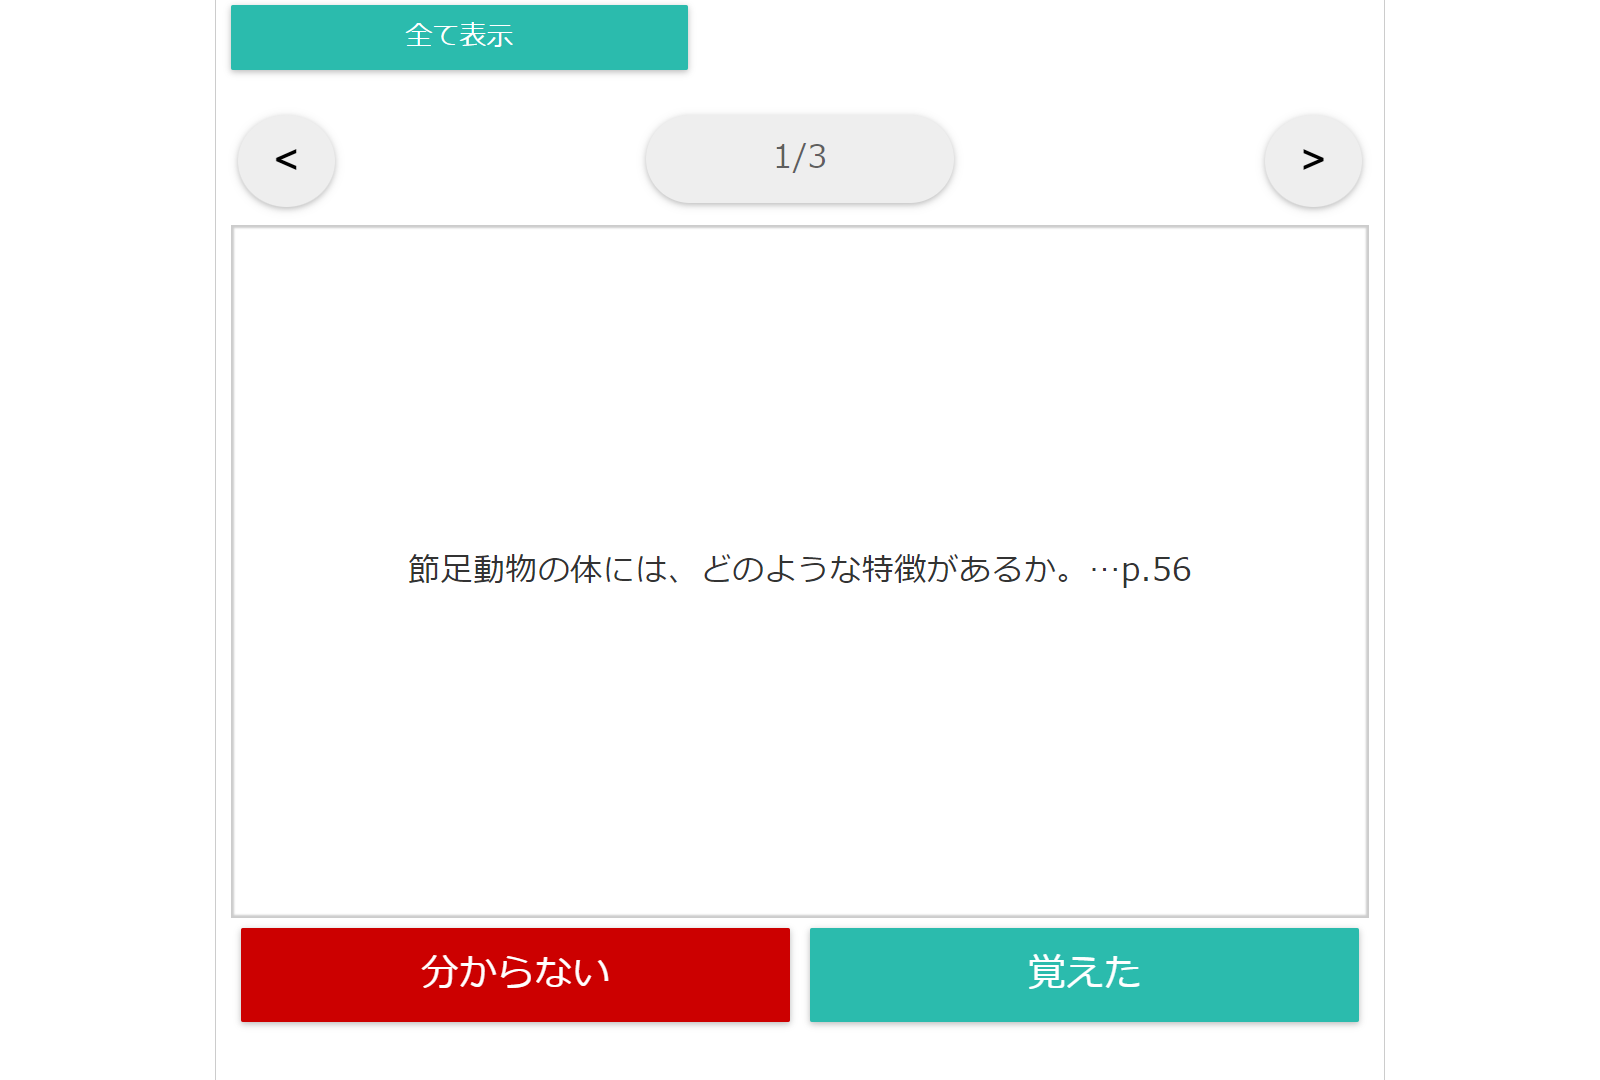This screenshot has height=1080, width=1600.
Task: Select the 1/3 card counter pill
Action: click(800, 158)
